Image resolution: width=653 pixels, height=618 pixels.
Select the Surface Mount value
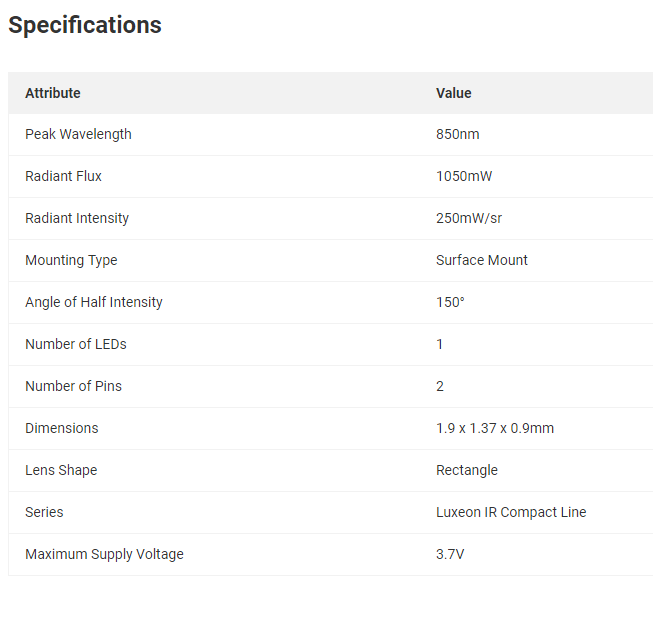coord(482,260)
